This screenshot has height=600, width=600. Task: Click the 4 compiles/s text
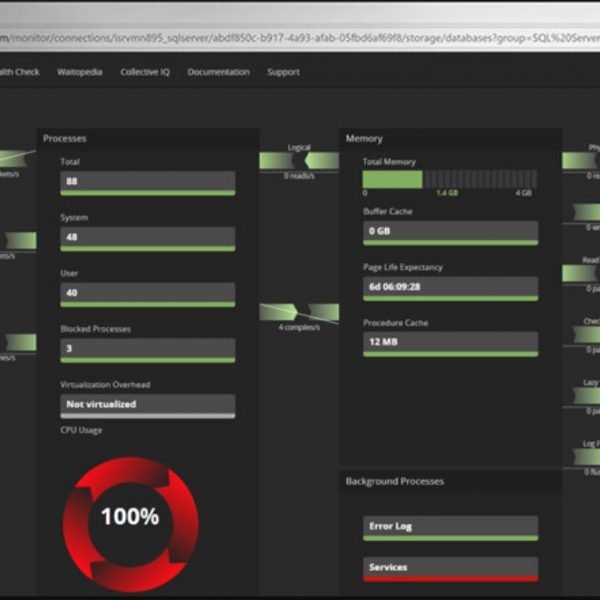(299, 328)
